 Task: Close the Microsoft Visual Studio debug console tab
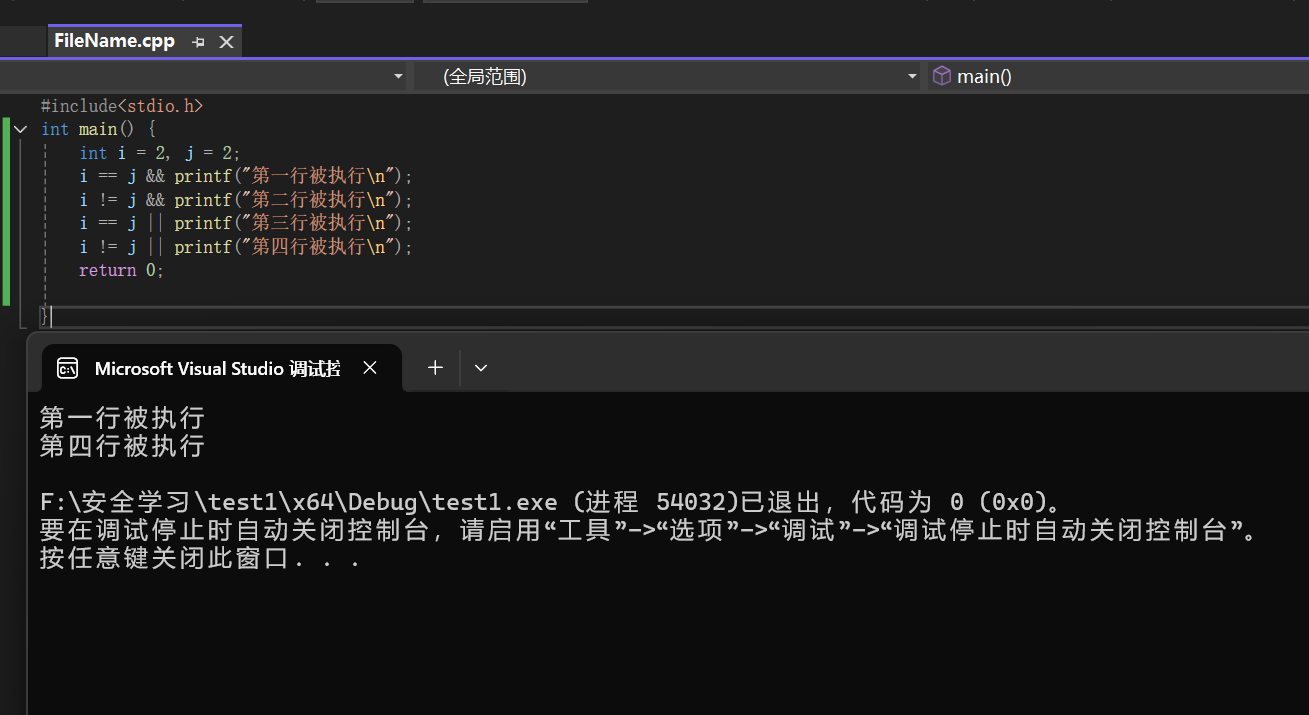tap(370, 368)
